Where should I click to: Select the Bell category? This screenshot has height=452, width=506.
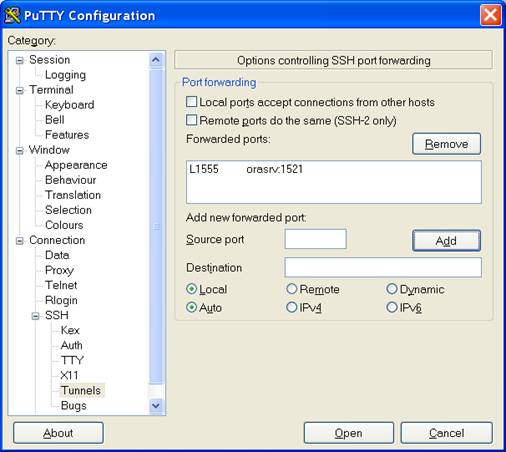(54, 120)
